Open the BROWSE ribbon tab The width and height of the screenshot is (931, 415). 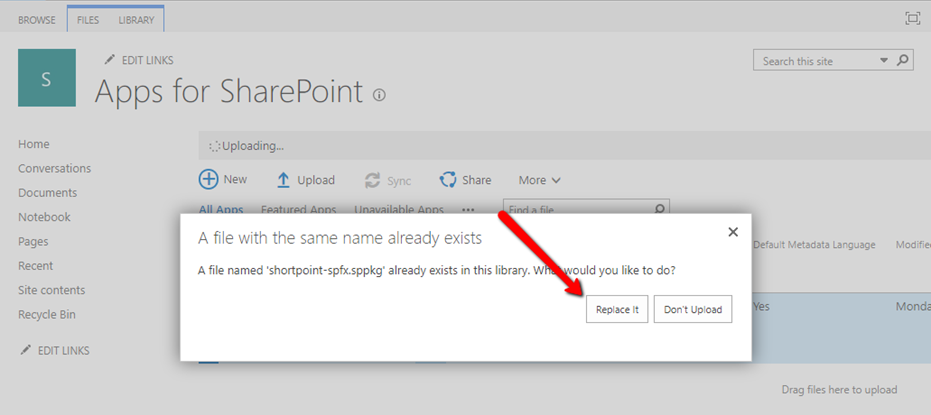coord(36,20)
